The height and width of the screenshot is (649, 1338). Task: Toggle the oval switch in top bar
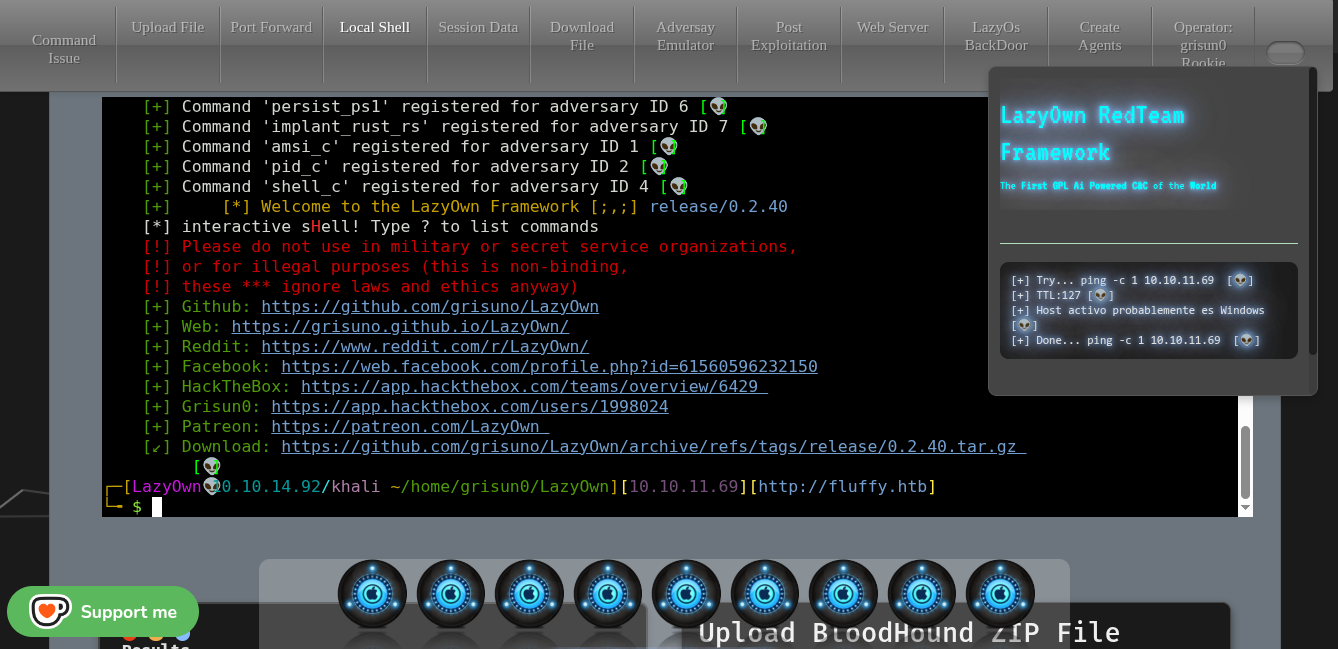[x=1285, y=53]
